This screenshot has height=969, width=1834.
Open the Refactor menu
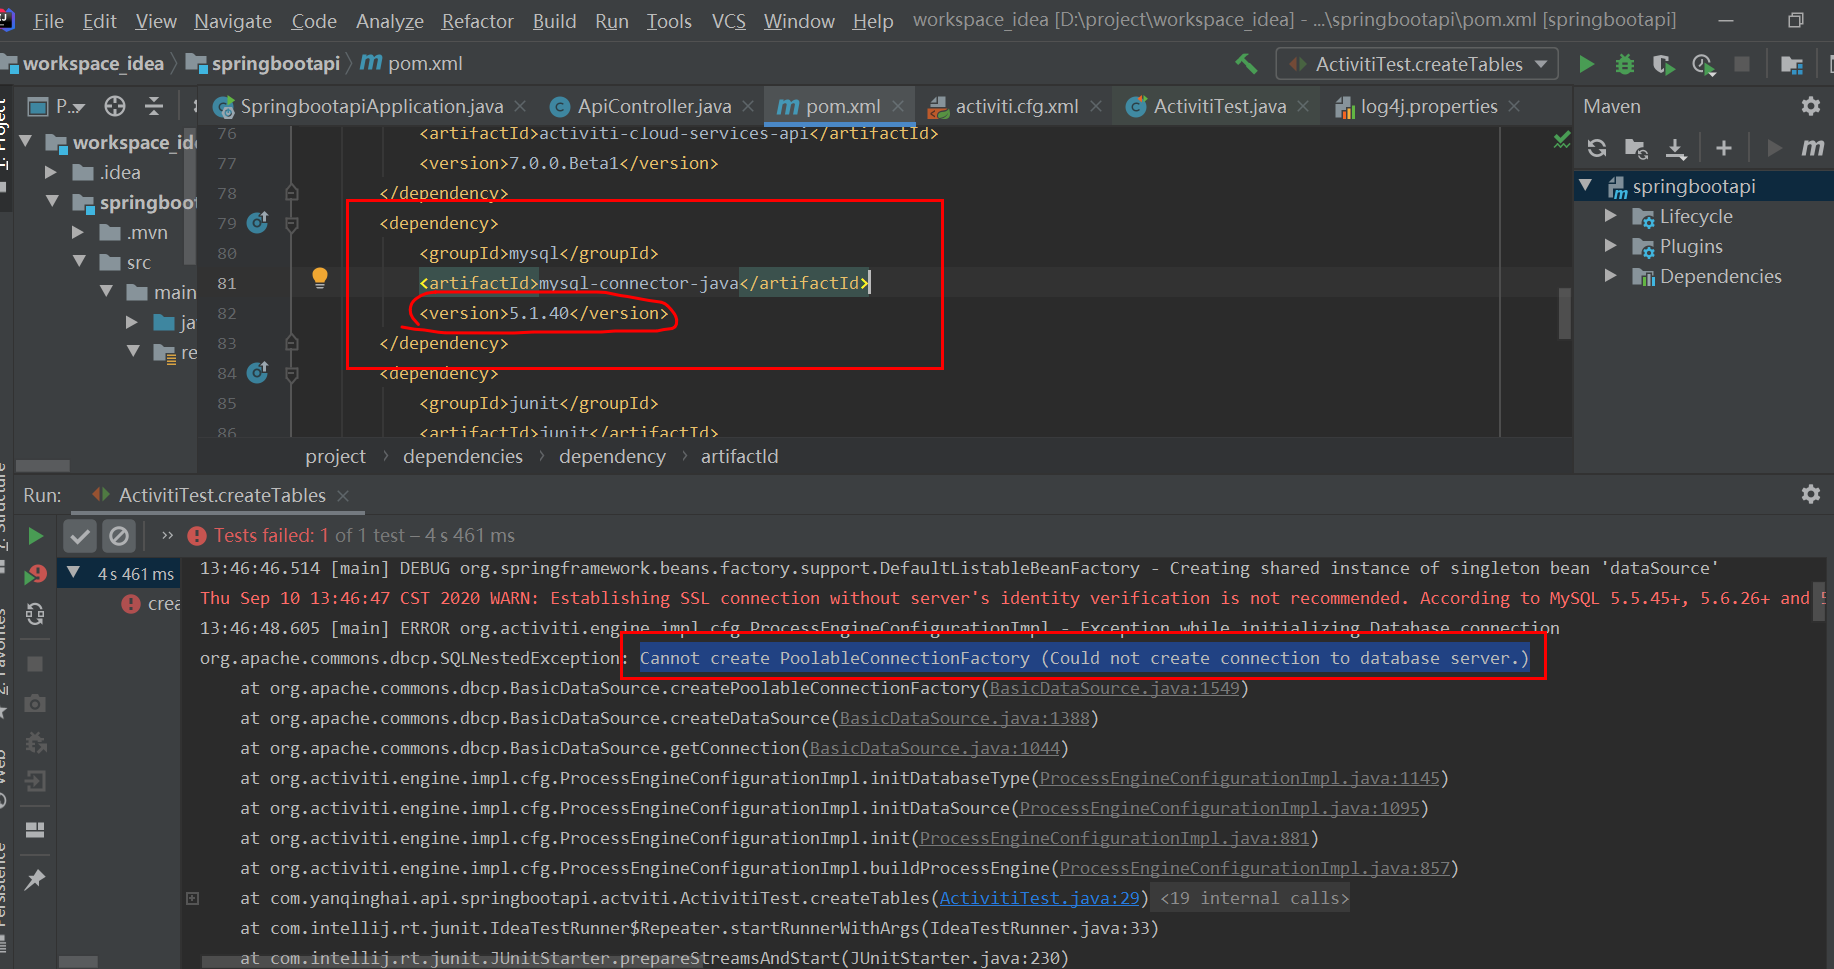tap(477, 20)
